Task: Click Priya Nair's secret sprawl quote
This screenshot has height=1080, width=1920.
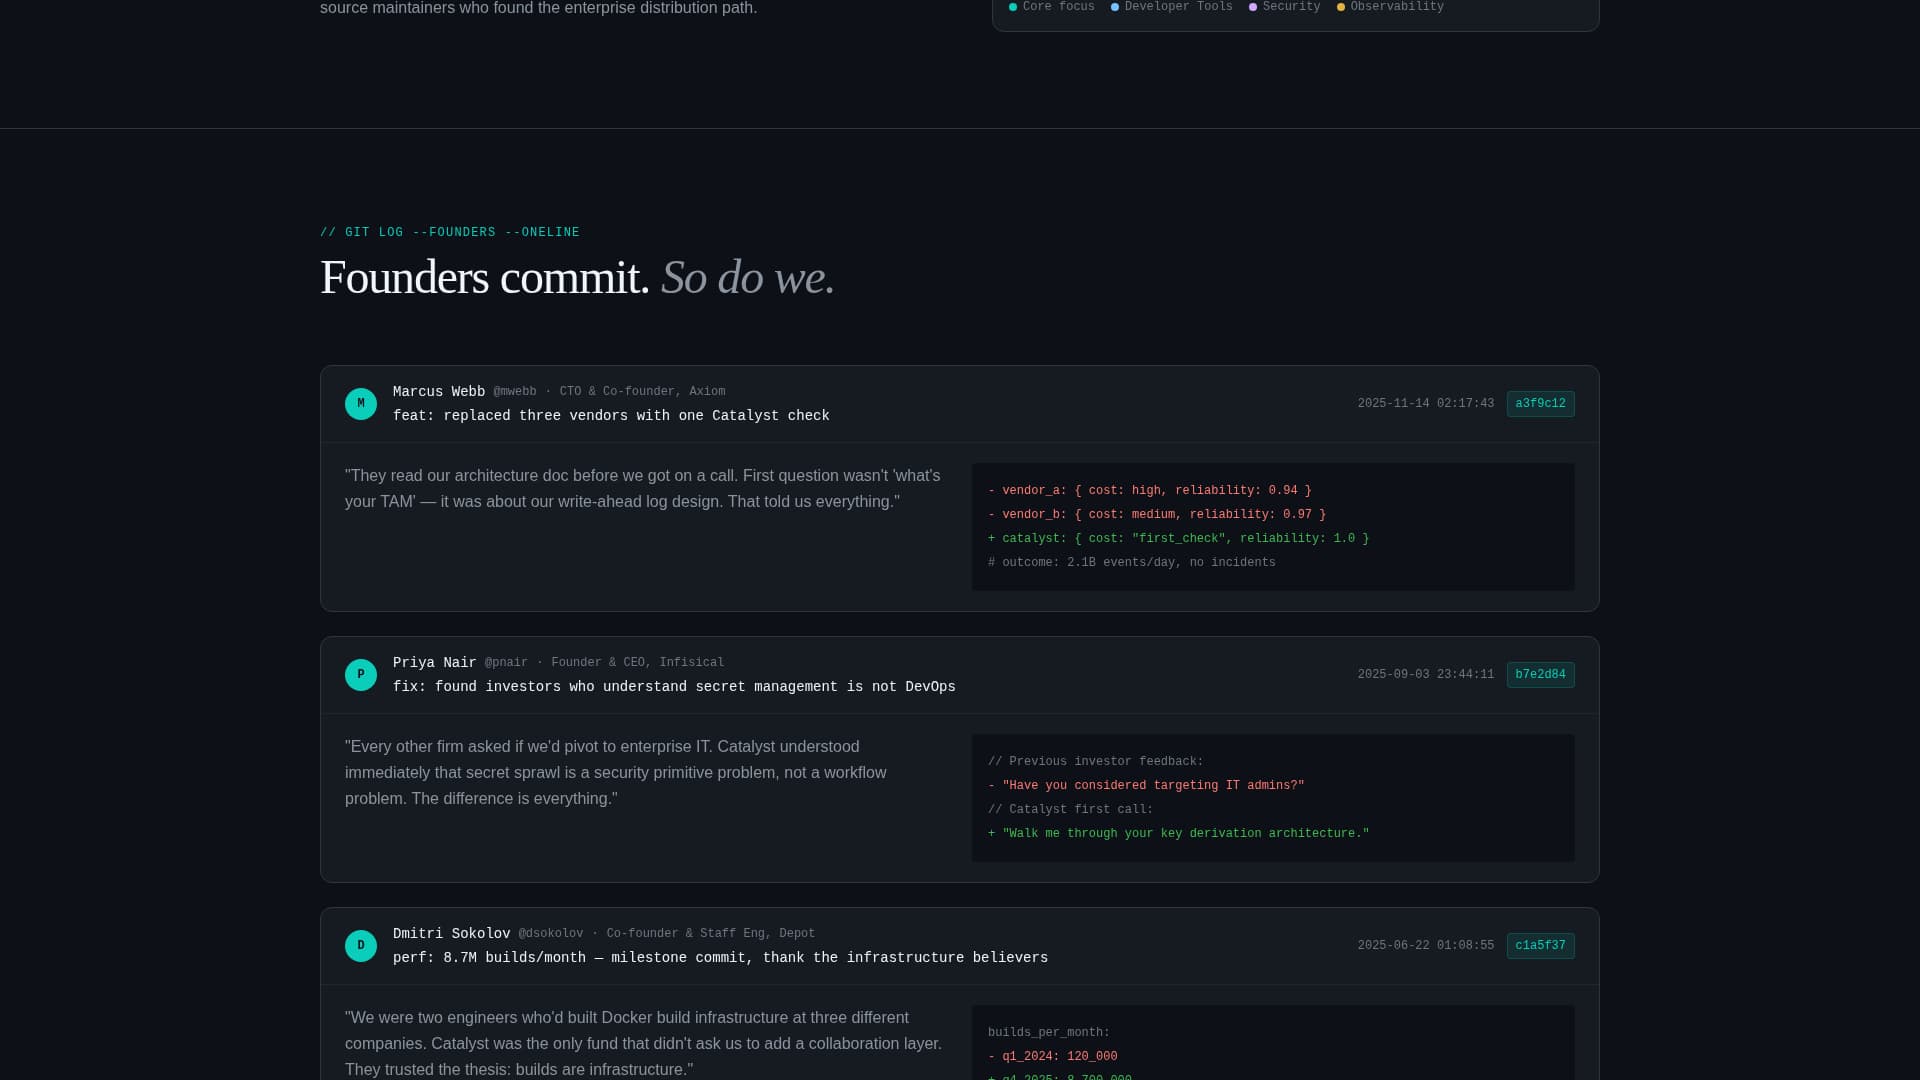Action: click(x=616, y=773)
